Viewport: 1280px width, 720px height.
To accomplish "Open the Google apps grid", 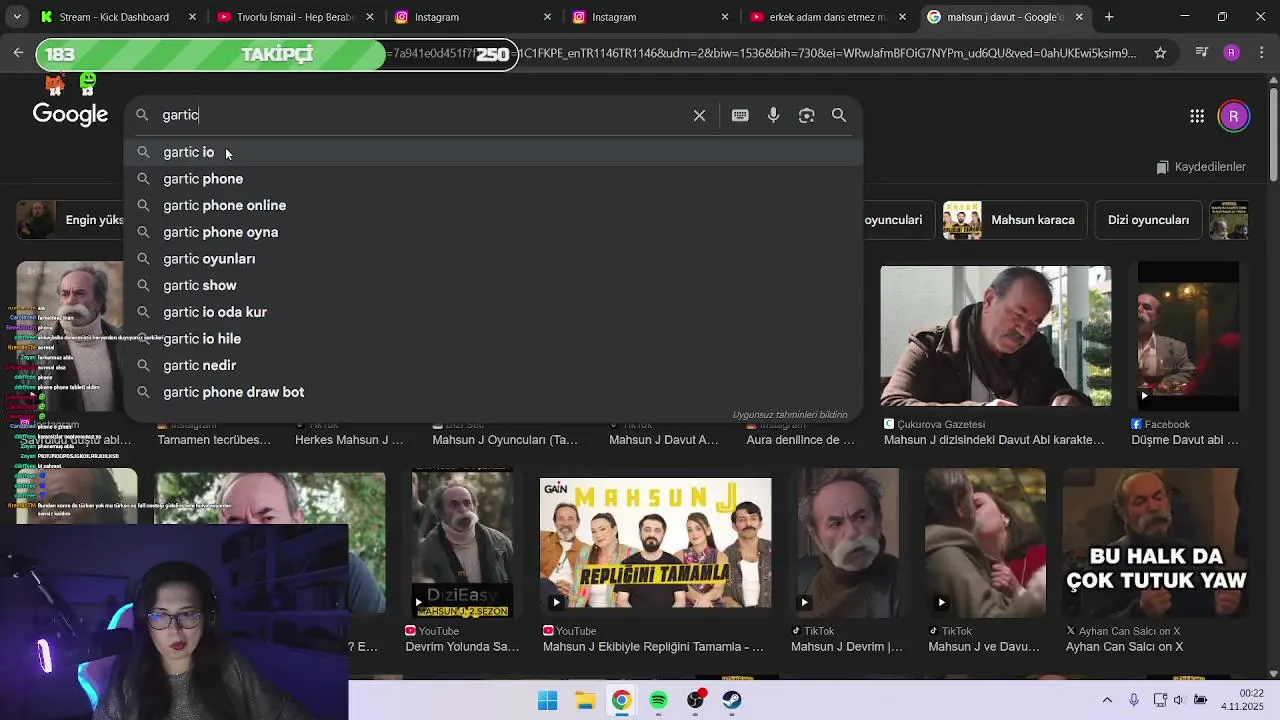I will click(1197, 116).
